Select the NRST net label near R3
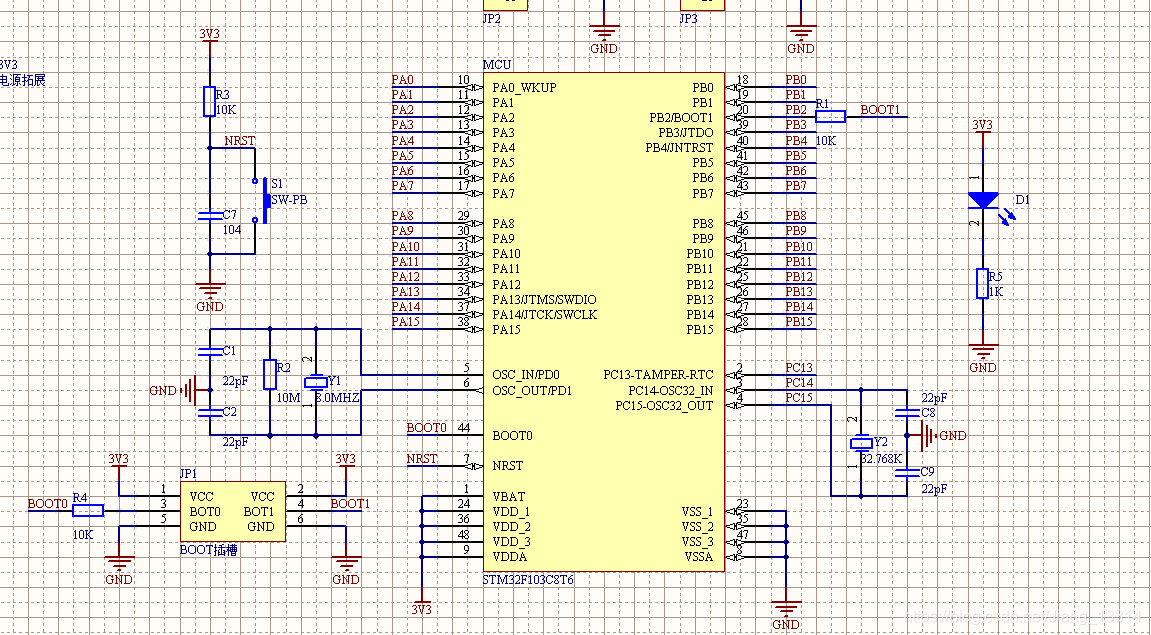The height and width of the screenshot is (635, 1151). point(240,141)
